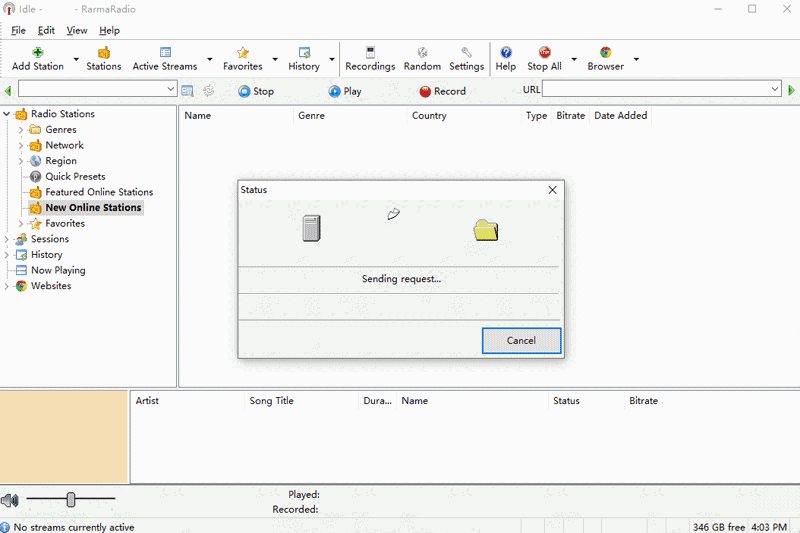Click the speaker mute icon
Image resolution: width=800 pixels, height=533 pixels.
click(10, 500)
